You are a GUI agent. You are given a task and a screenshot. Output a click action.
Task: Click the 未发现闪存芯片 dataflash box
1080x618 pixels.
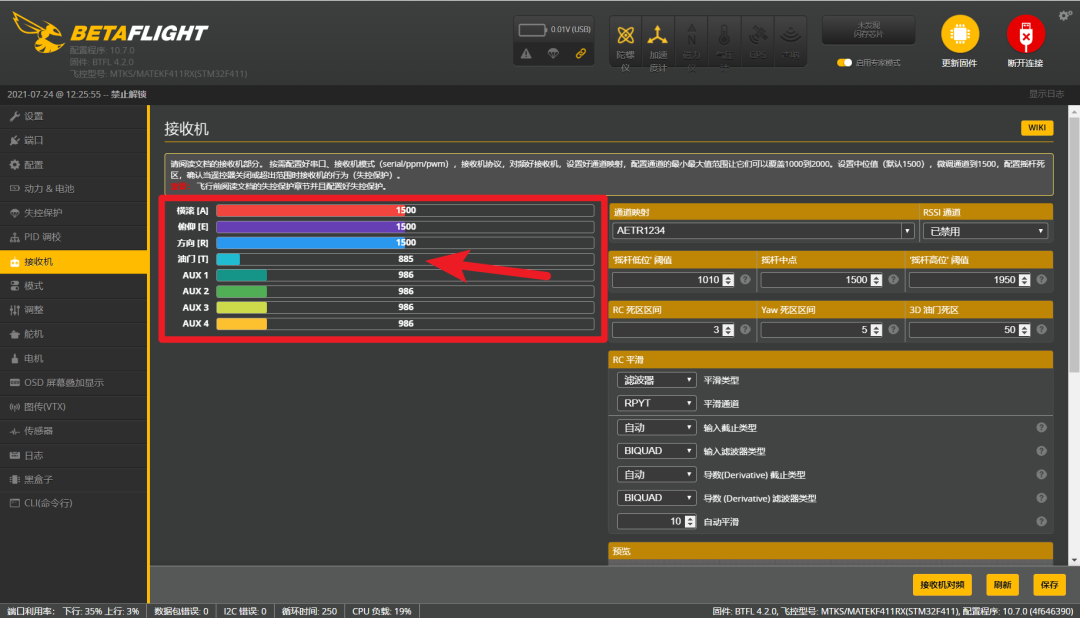(x=869, y=30)
